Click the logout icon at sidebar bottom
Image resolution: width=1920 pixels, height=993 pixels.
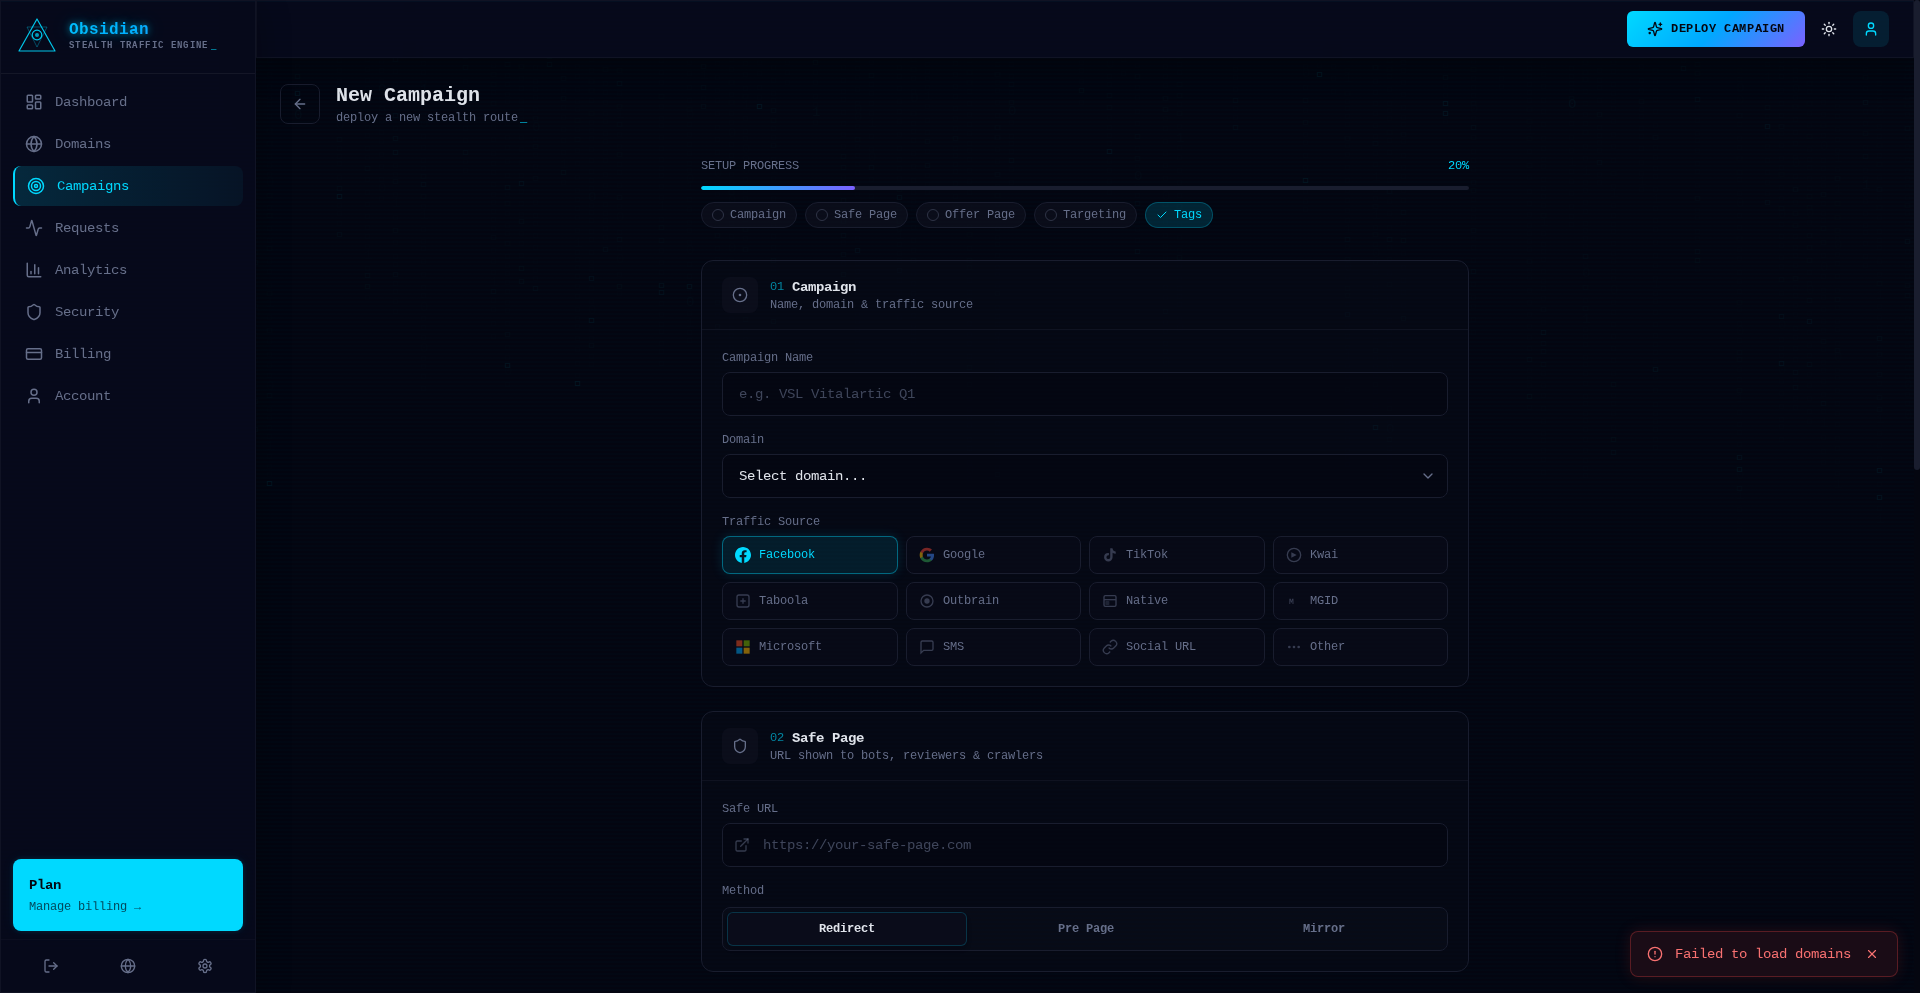point(51,966)
